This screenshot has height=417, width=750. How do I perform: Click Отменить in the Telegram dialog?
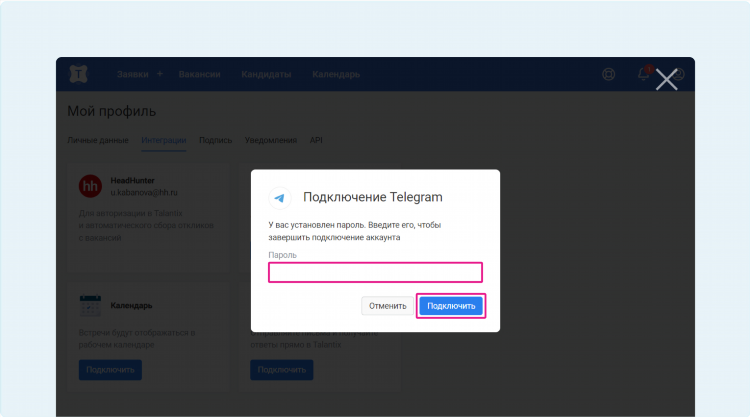pyautogui.click(x=387, y=306)
